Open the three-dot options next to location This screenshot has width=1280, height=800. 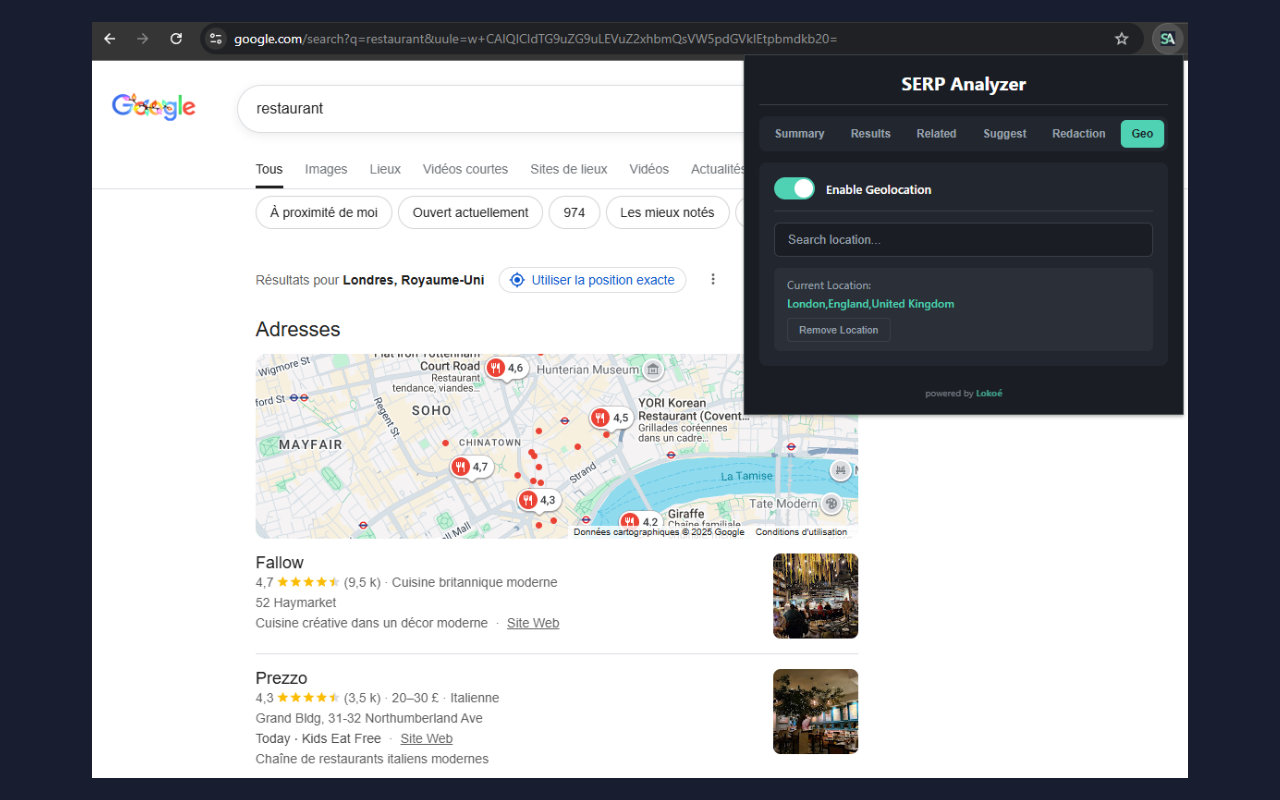[x=713, y=279]
